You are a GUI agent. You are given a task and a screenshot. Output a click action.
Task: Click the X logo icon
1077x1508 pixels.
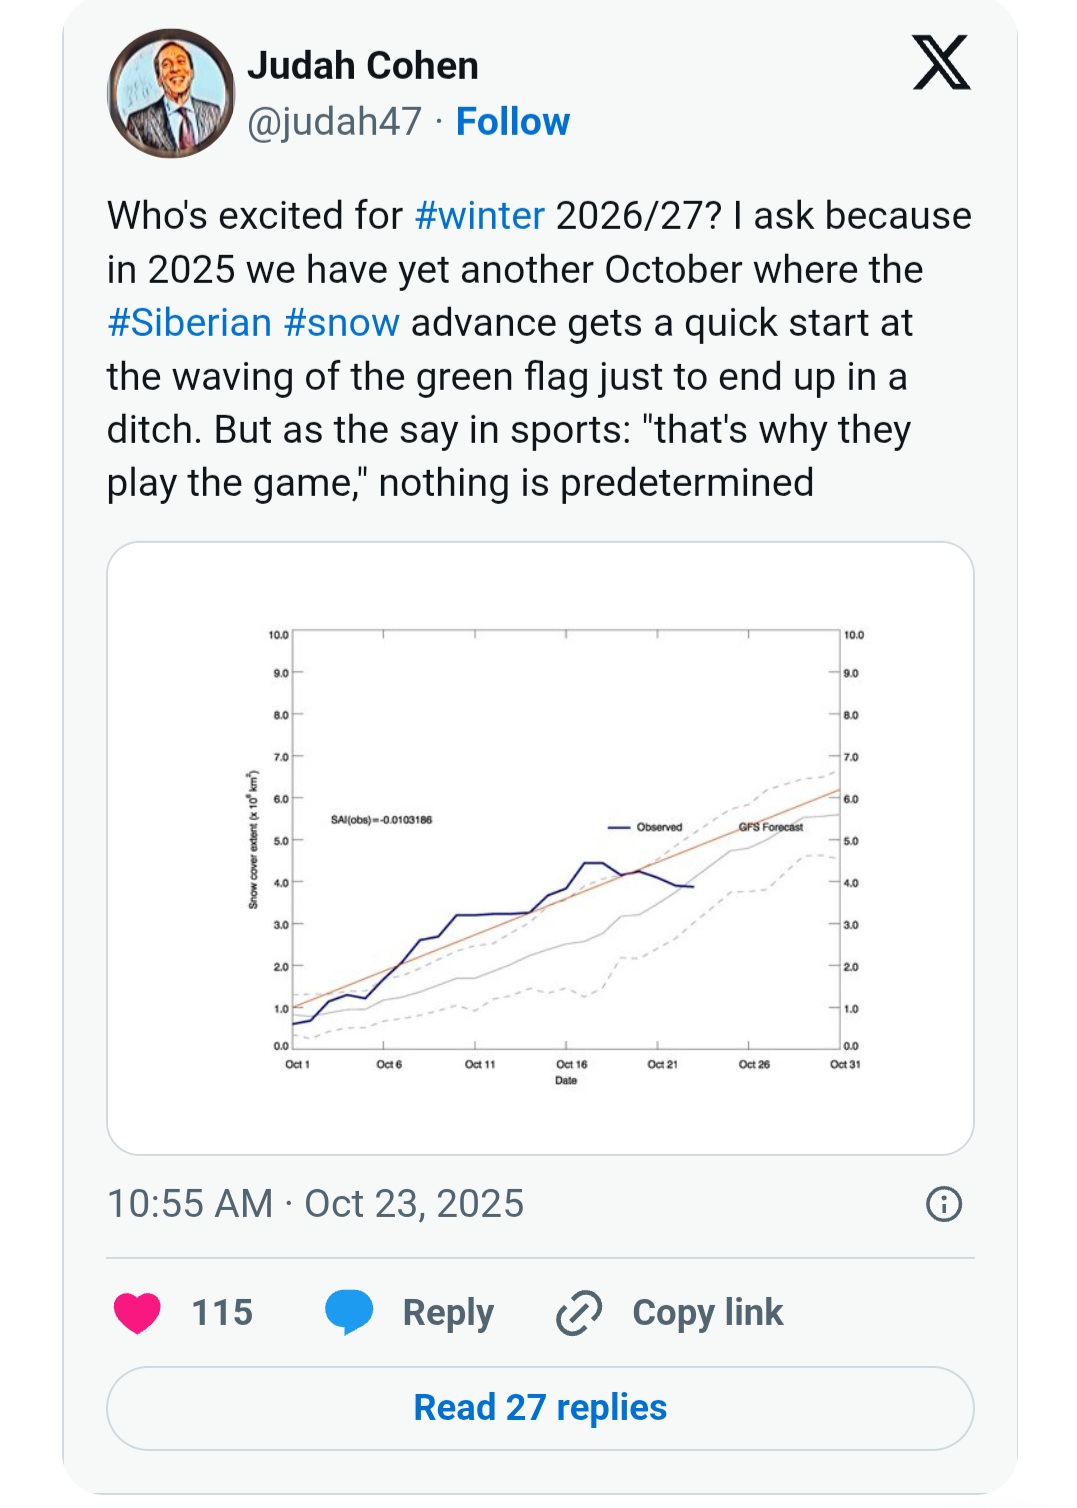tap(941, 63)
